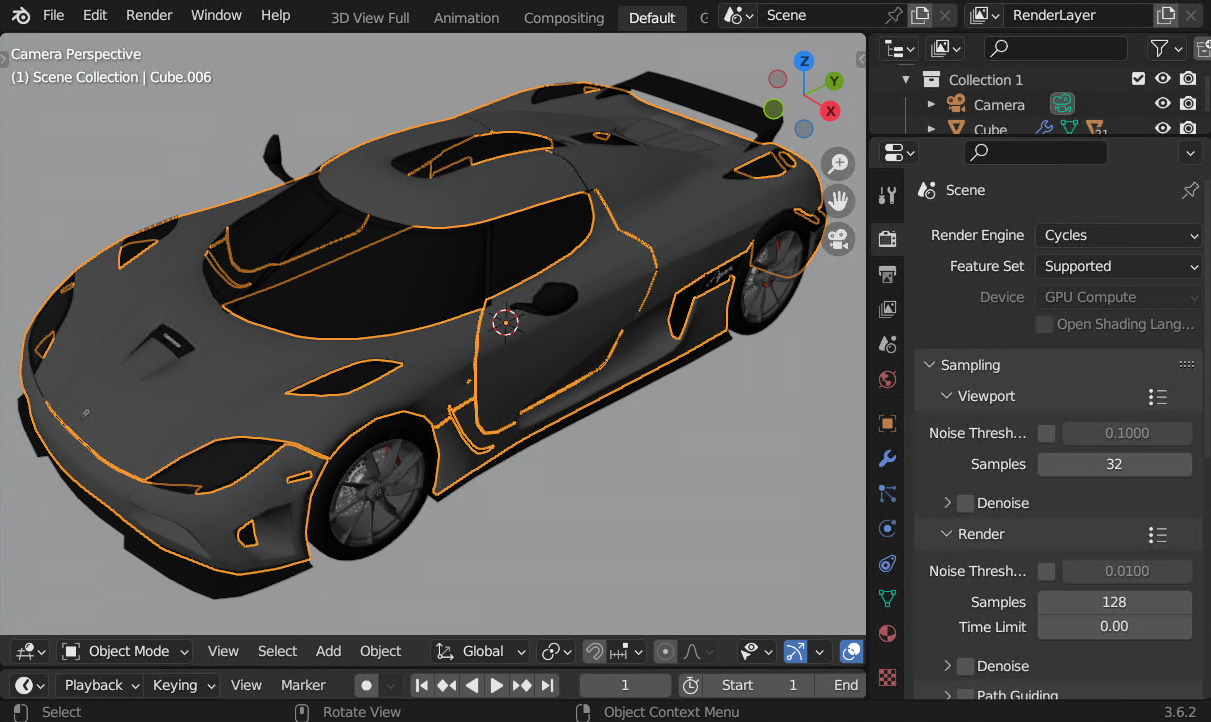Open Render sampling presets list icon
Viewport: 1211px width, 722px height.
[x=1158, y=535]
